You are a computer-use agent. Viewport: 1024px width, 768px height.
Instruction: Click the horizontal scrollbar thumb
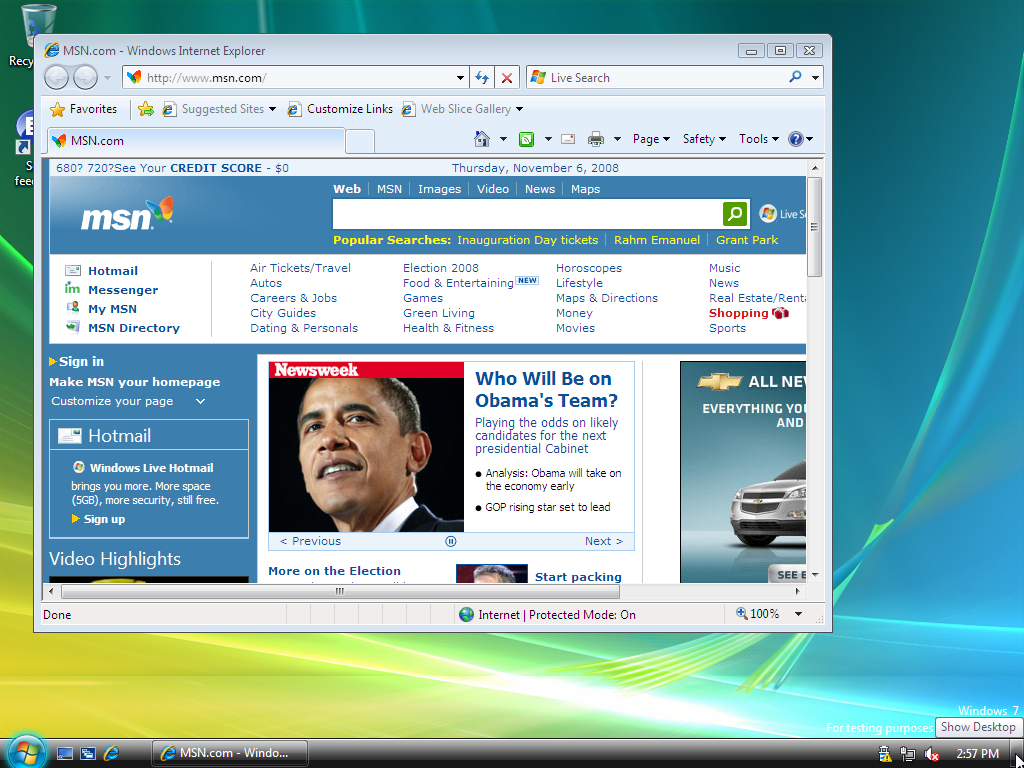click(340, 592)
